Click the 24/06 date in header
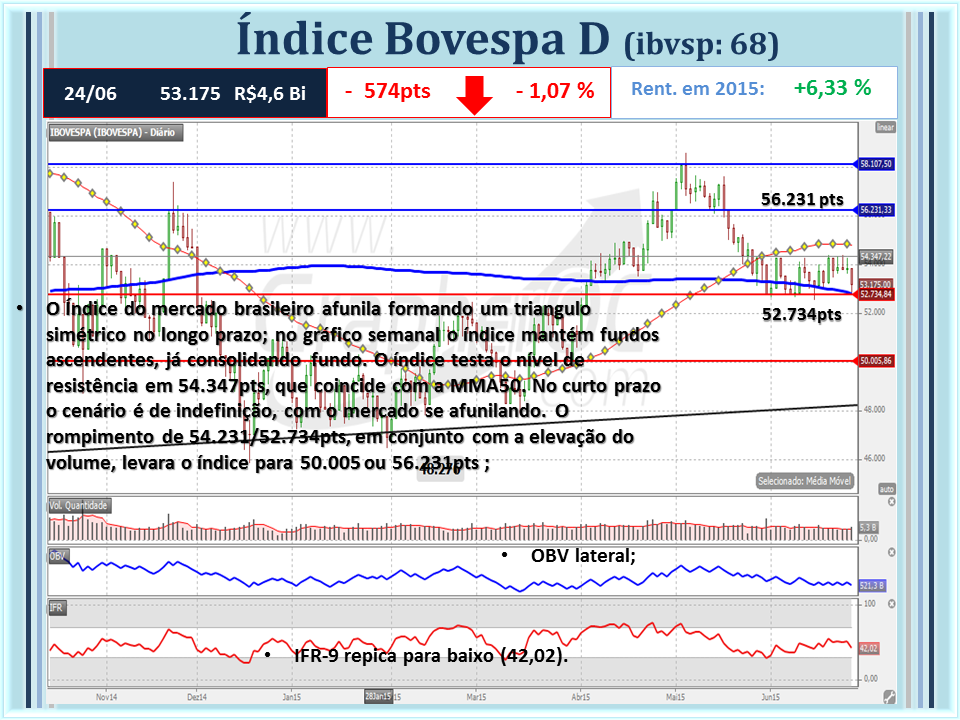 coord(90,94)
